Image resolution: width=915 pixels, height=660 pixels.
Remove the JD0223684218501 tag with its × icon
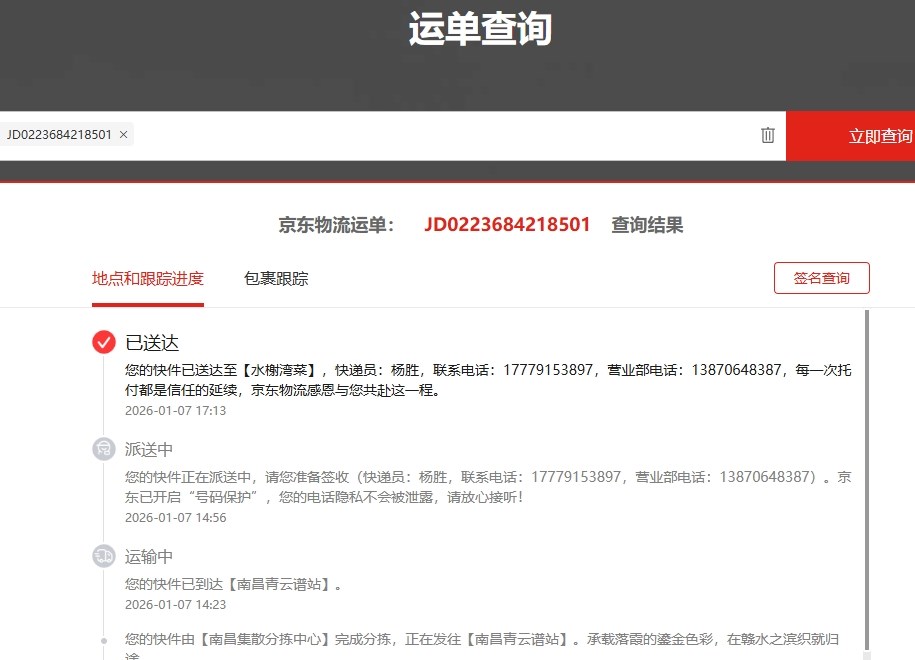coord(123,135)
